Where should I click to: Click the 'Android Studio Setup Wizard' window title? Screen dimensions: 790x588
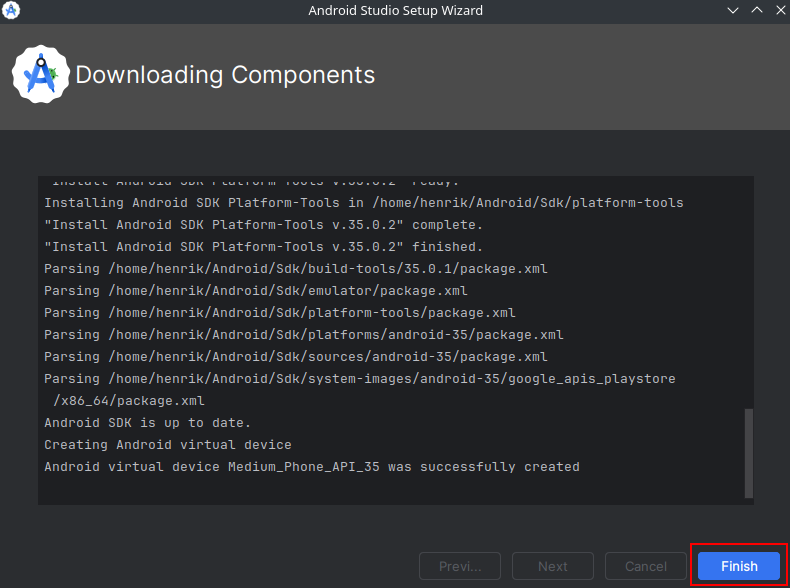pos(396,10)
